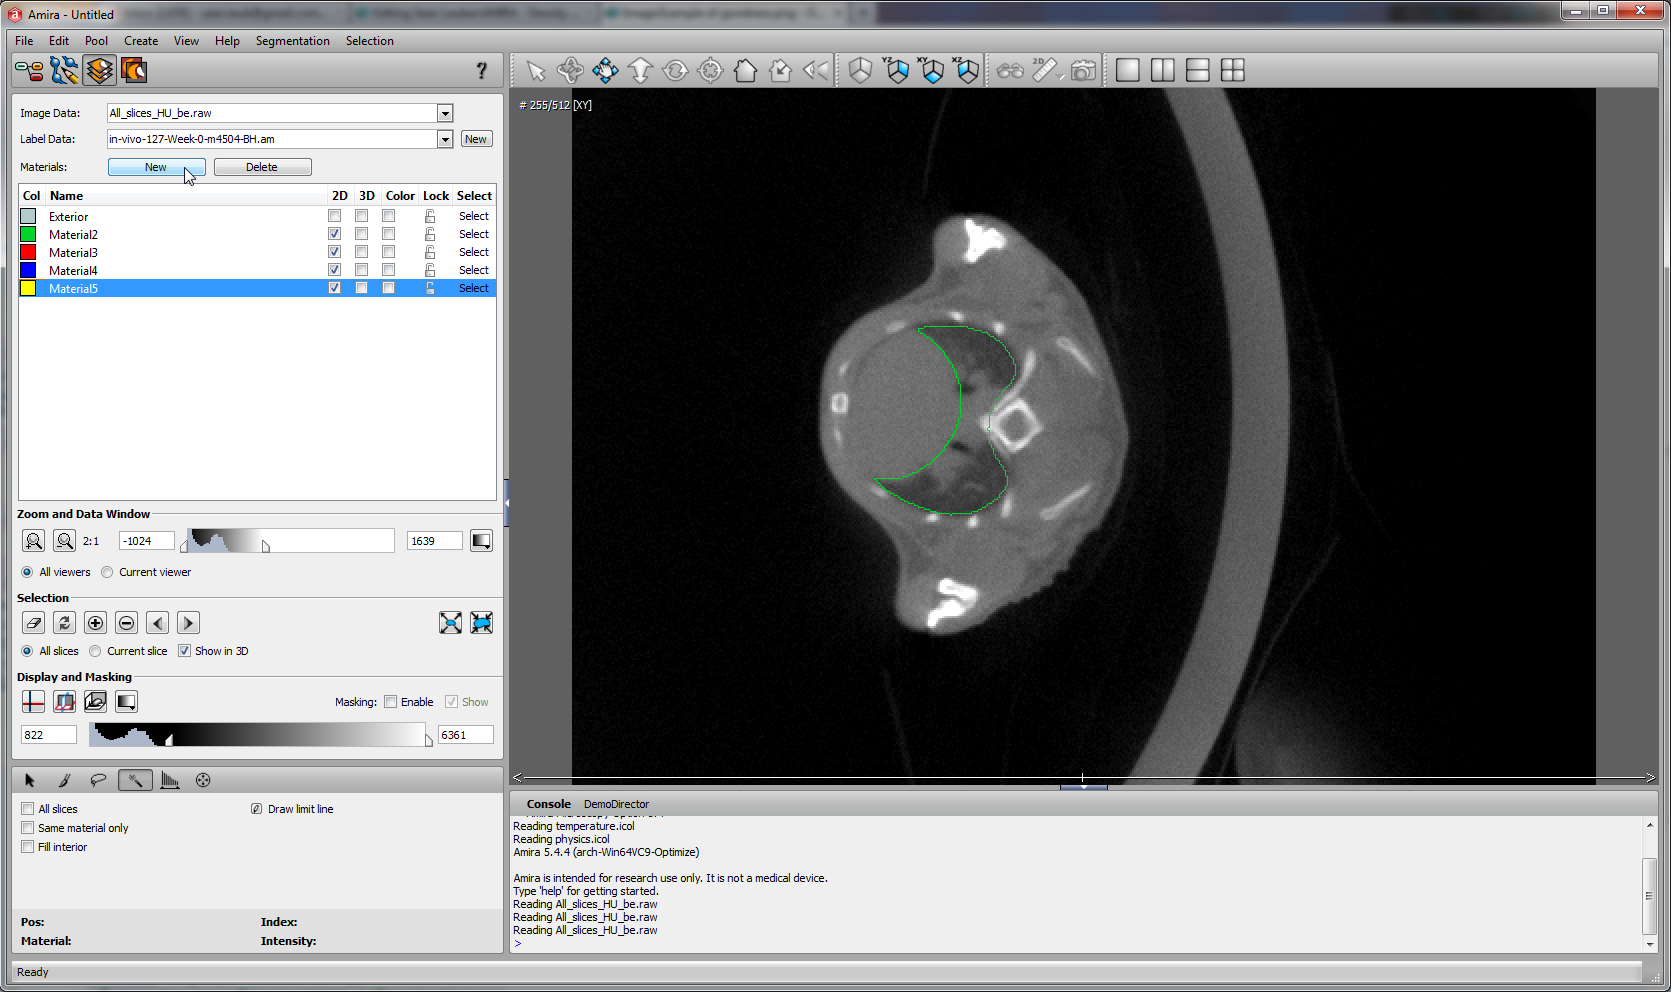Image resolution: width=1671 pixels, height=992 pixels.
Task: Switch viewer to the XY view icon
Action: point(932,70)
